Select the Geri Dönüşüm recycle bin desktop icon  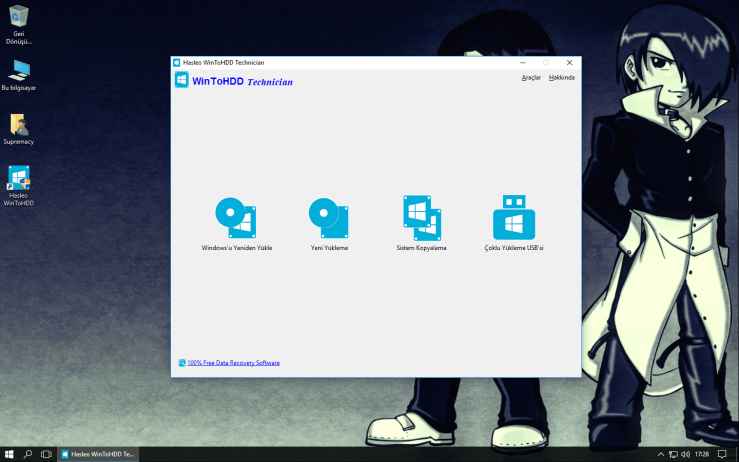click(x=18, y=25)
